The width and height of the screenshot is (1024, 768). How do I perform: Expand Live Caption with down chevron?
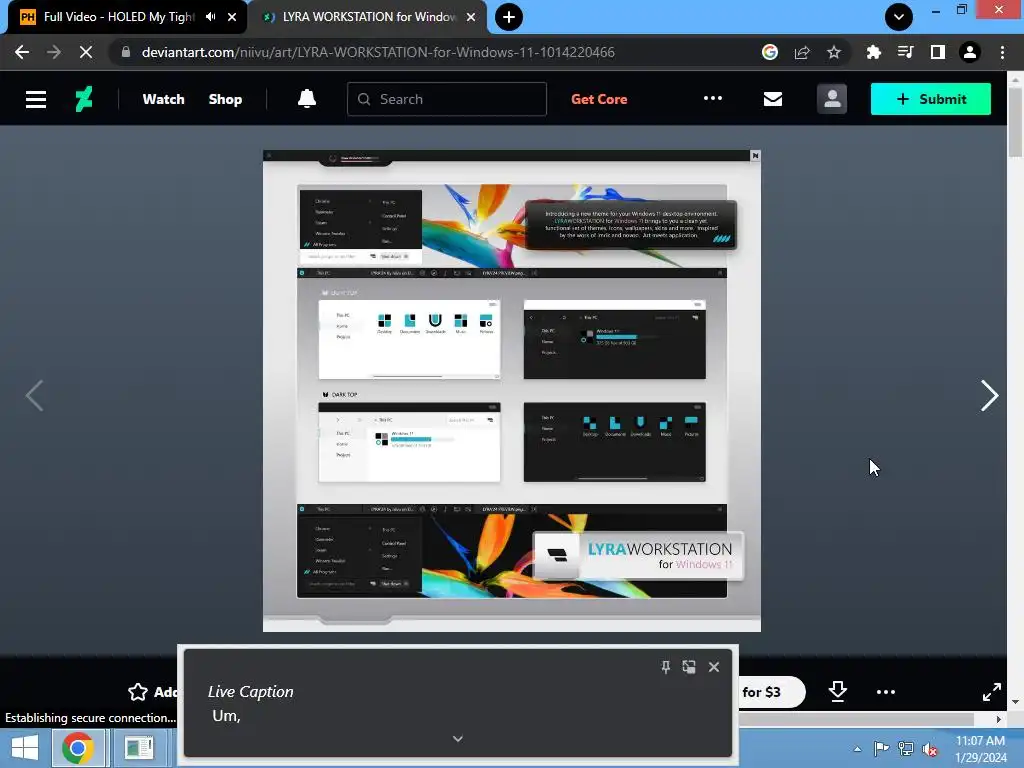tap(458, 739)
